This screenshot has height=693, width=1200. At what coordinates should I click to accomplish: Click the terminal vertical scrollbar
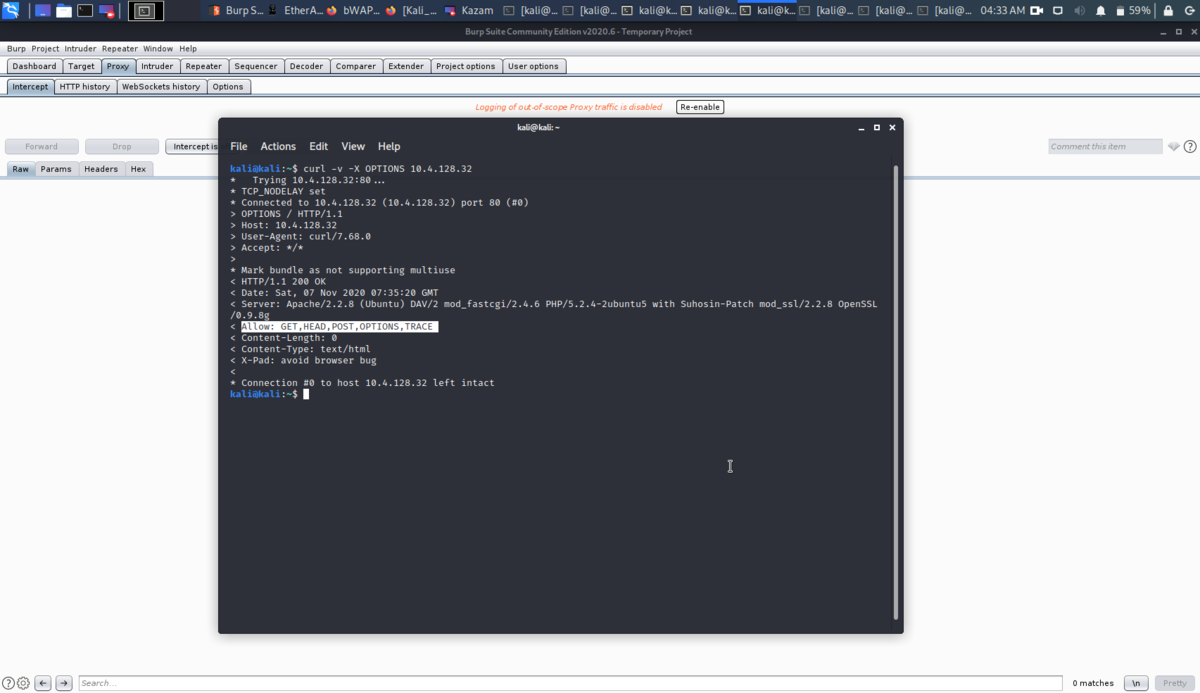896,392
